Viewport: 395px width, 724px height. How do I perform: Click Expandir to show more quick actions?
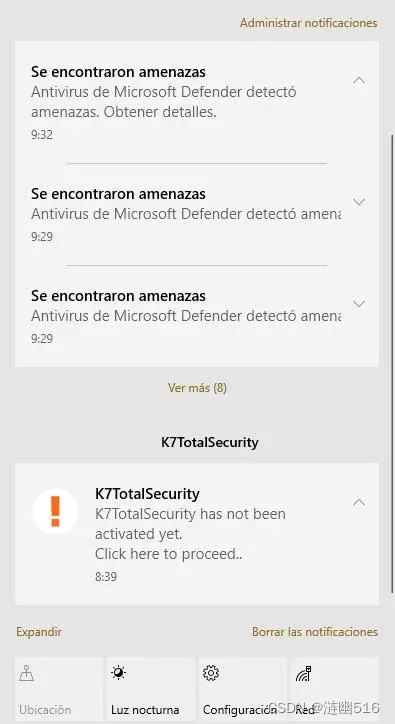click(39, 632)
